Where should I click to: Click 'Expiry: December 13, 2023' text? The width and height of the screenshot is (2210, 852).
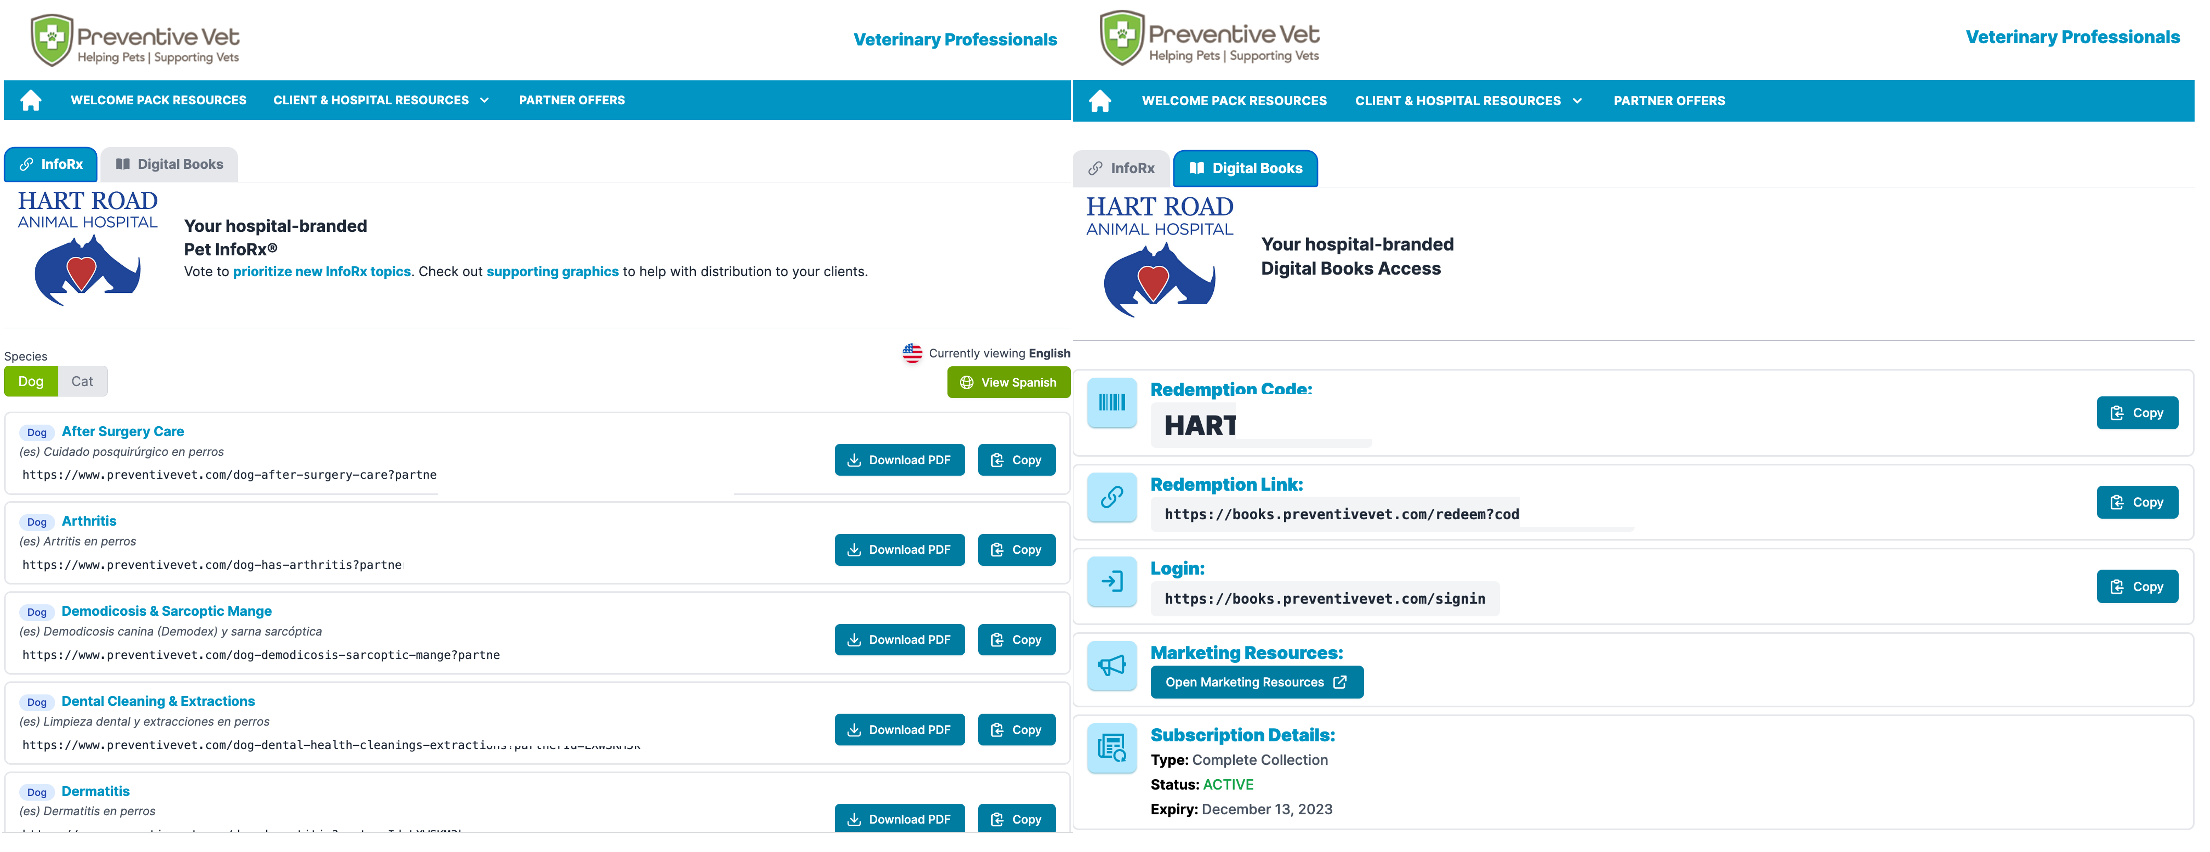click(x=1241, y=809)
